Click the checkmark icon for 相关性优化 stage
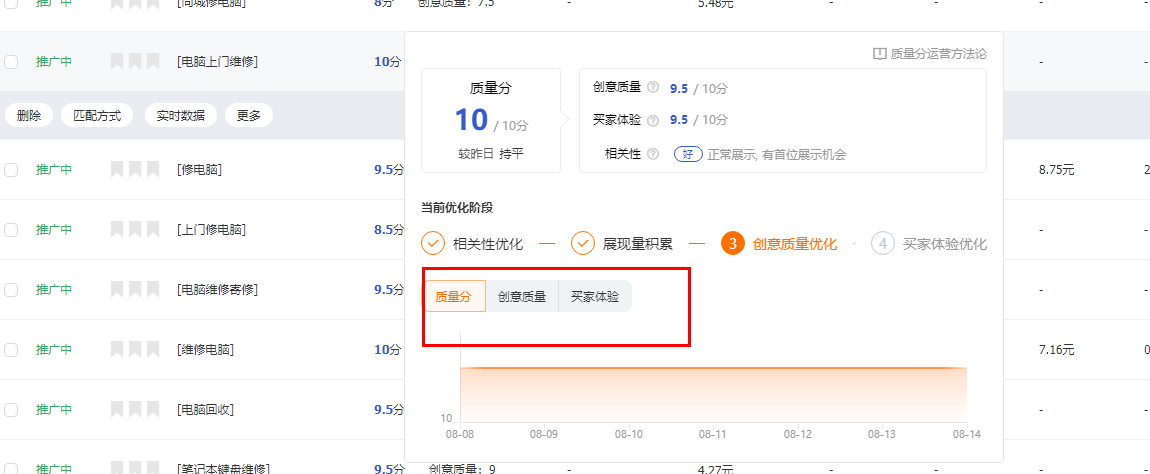 tap(433, 243)
